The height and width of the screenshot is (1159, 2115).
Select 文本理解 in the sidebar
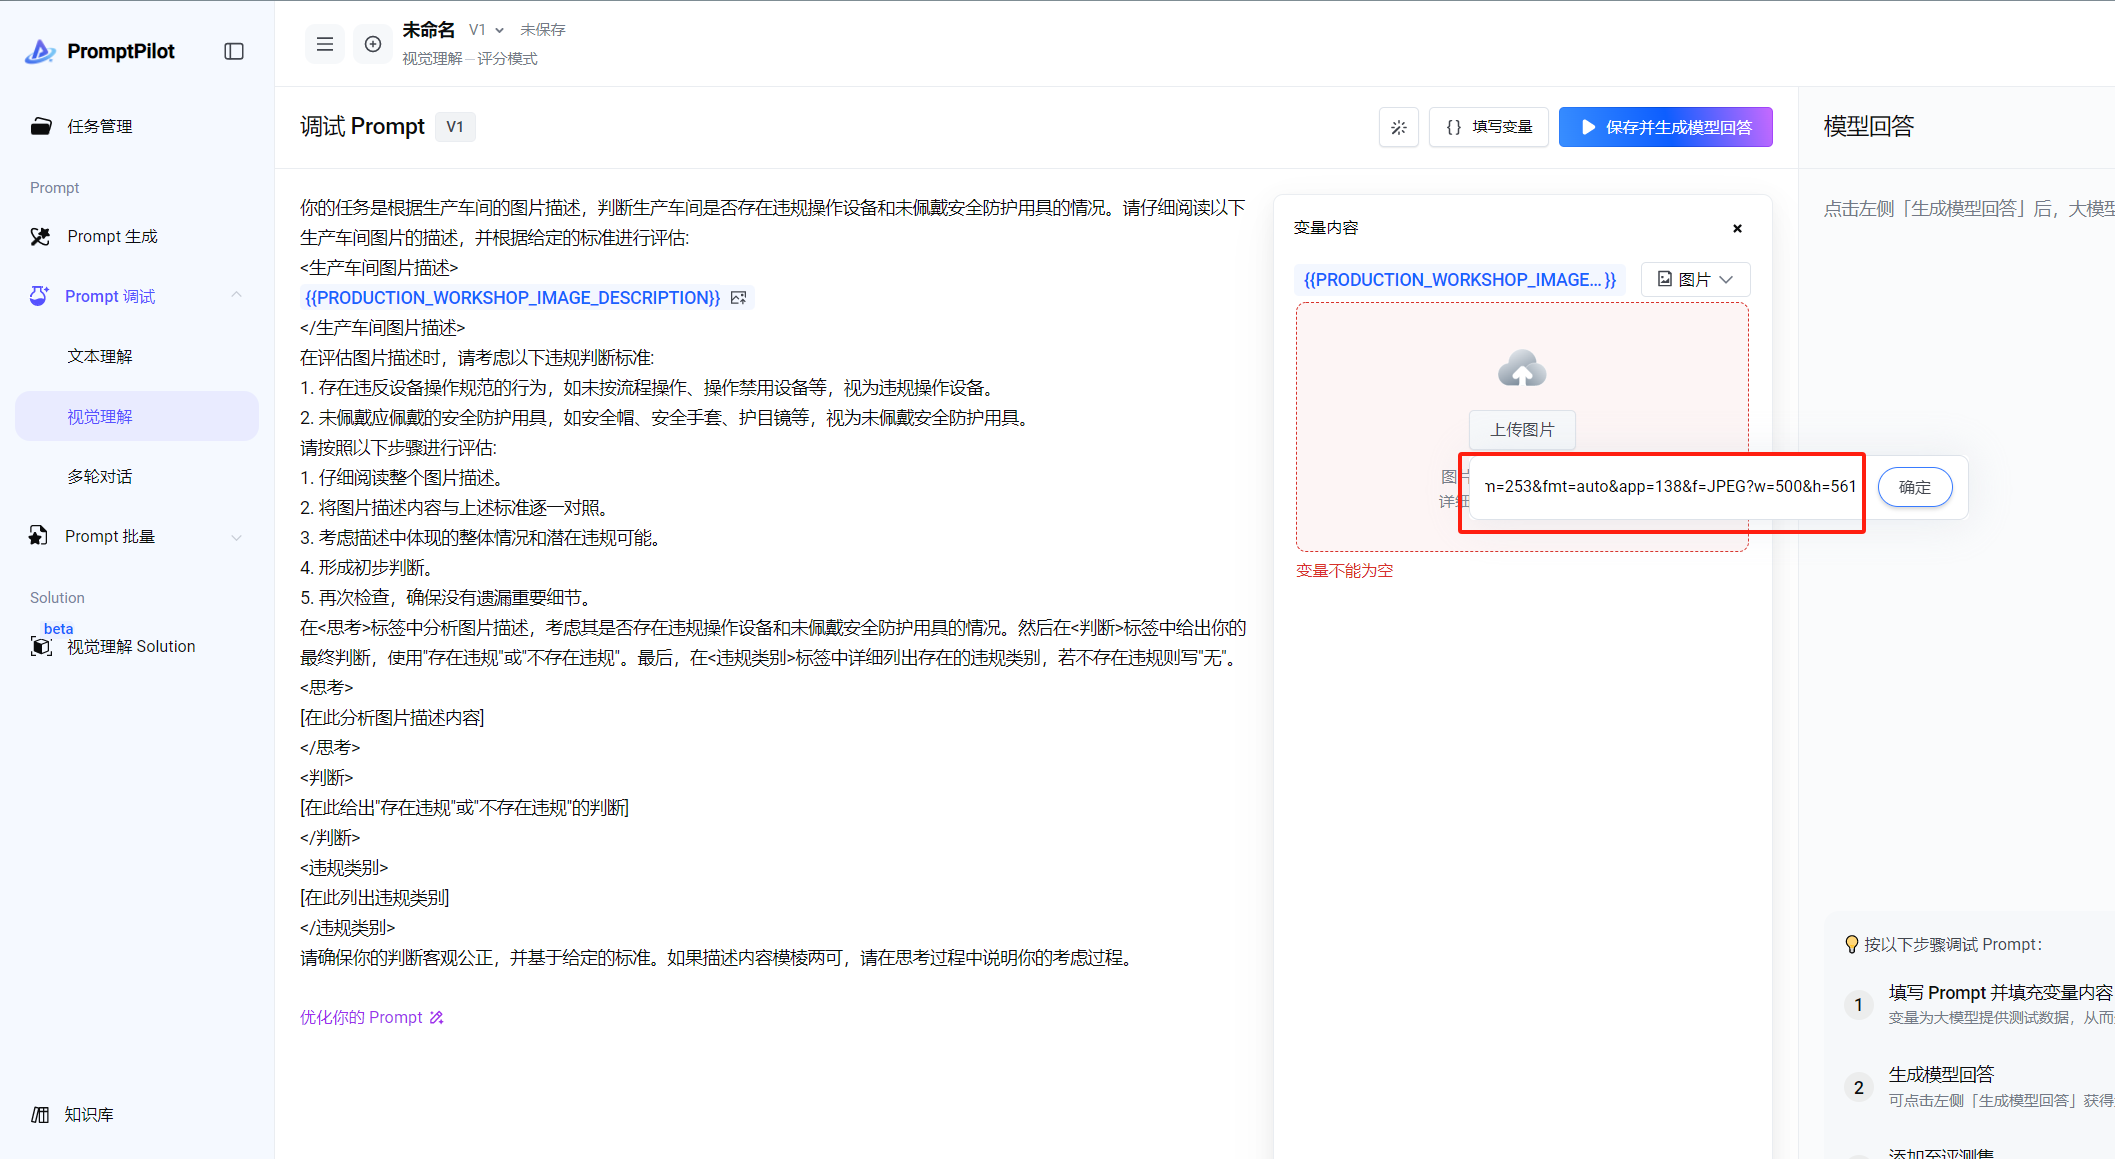(100, 356)
